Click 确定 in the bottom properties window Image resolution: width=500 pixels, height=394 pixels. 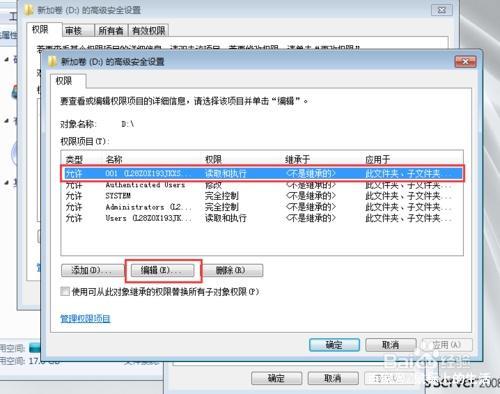click(276, 378)
